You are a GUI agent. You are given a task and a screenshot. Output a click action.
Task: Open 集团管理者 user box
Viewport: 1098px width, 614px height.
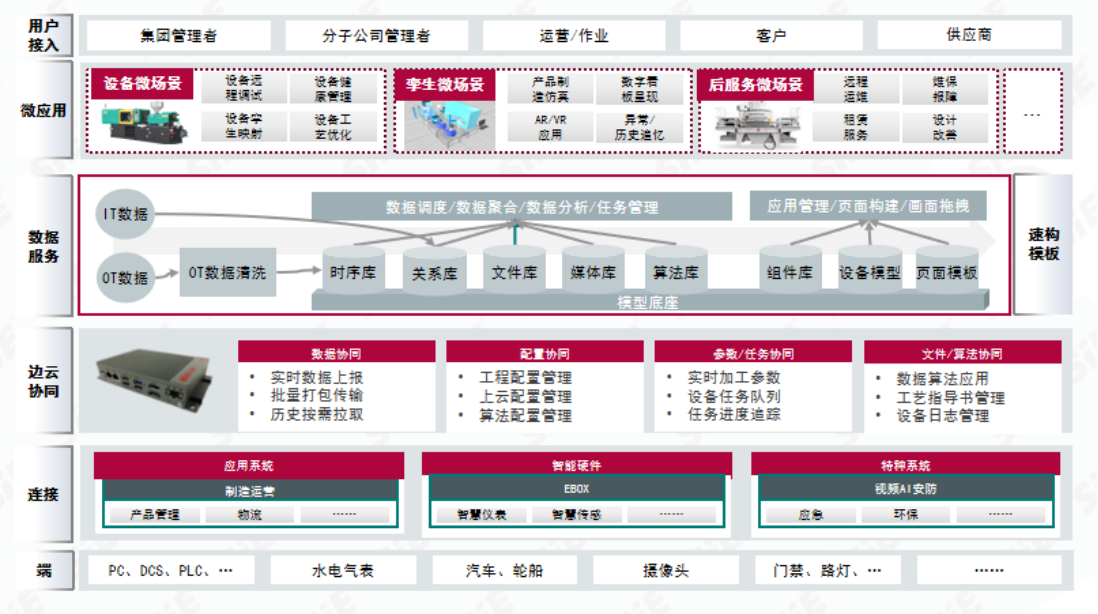pyautogui.click(x=179, y=35)
